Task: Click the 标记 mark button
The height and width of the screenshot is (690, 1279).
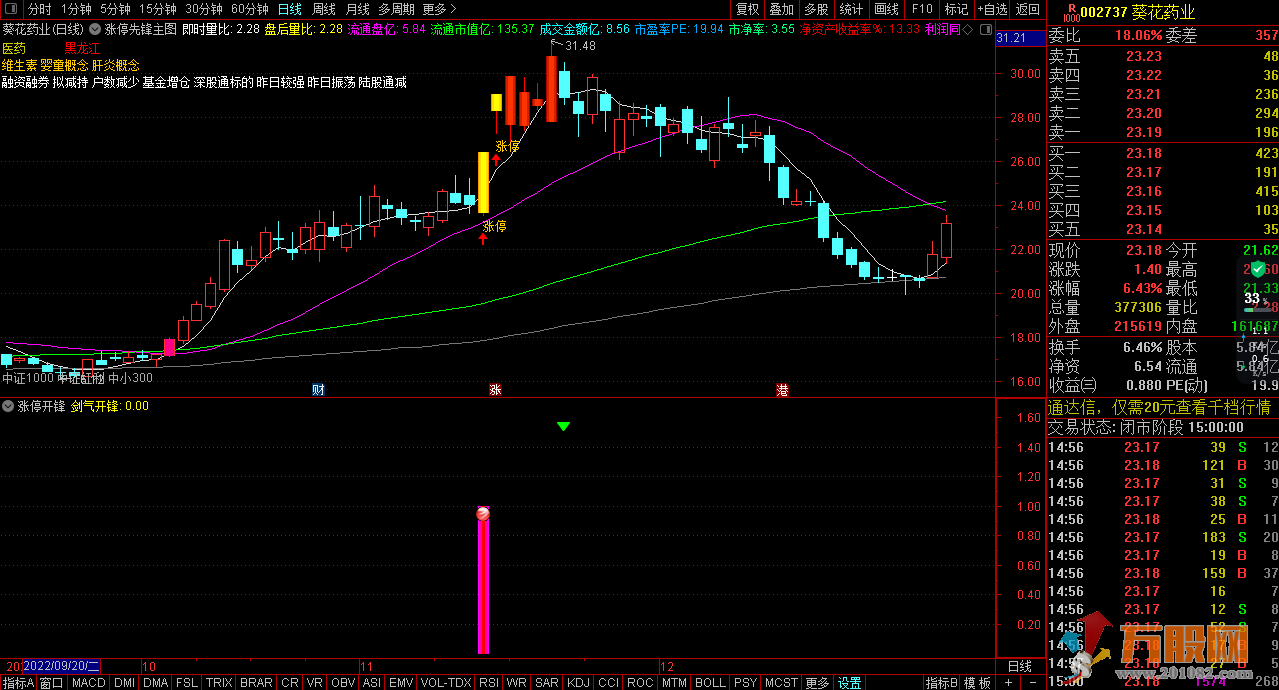Action: pos(956,9)
